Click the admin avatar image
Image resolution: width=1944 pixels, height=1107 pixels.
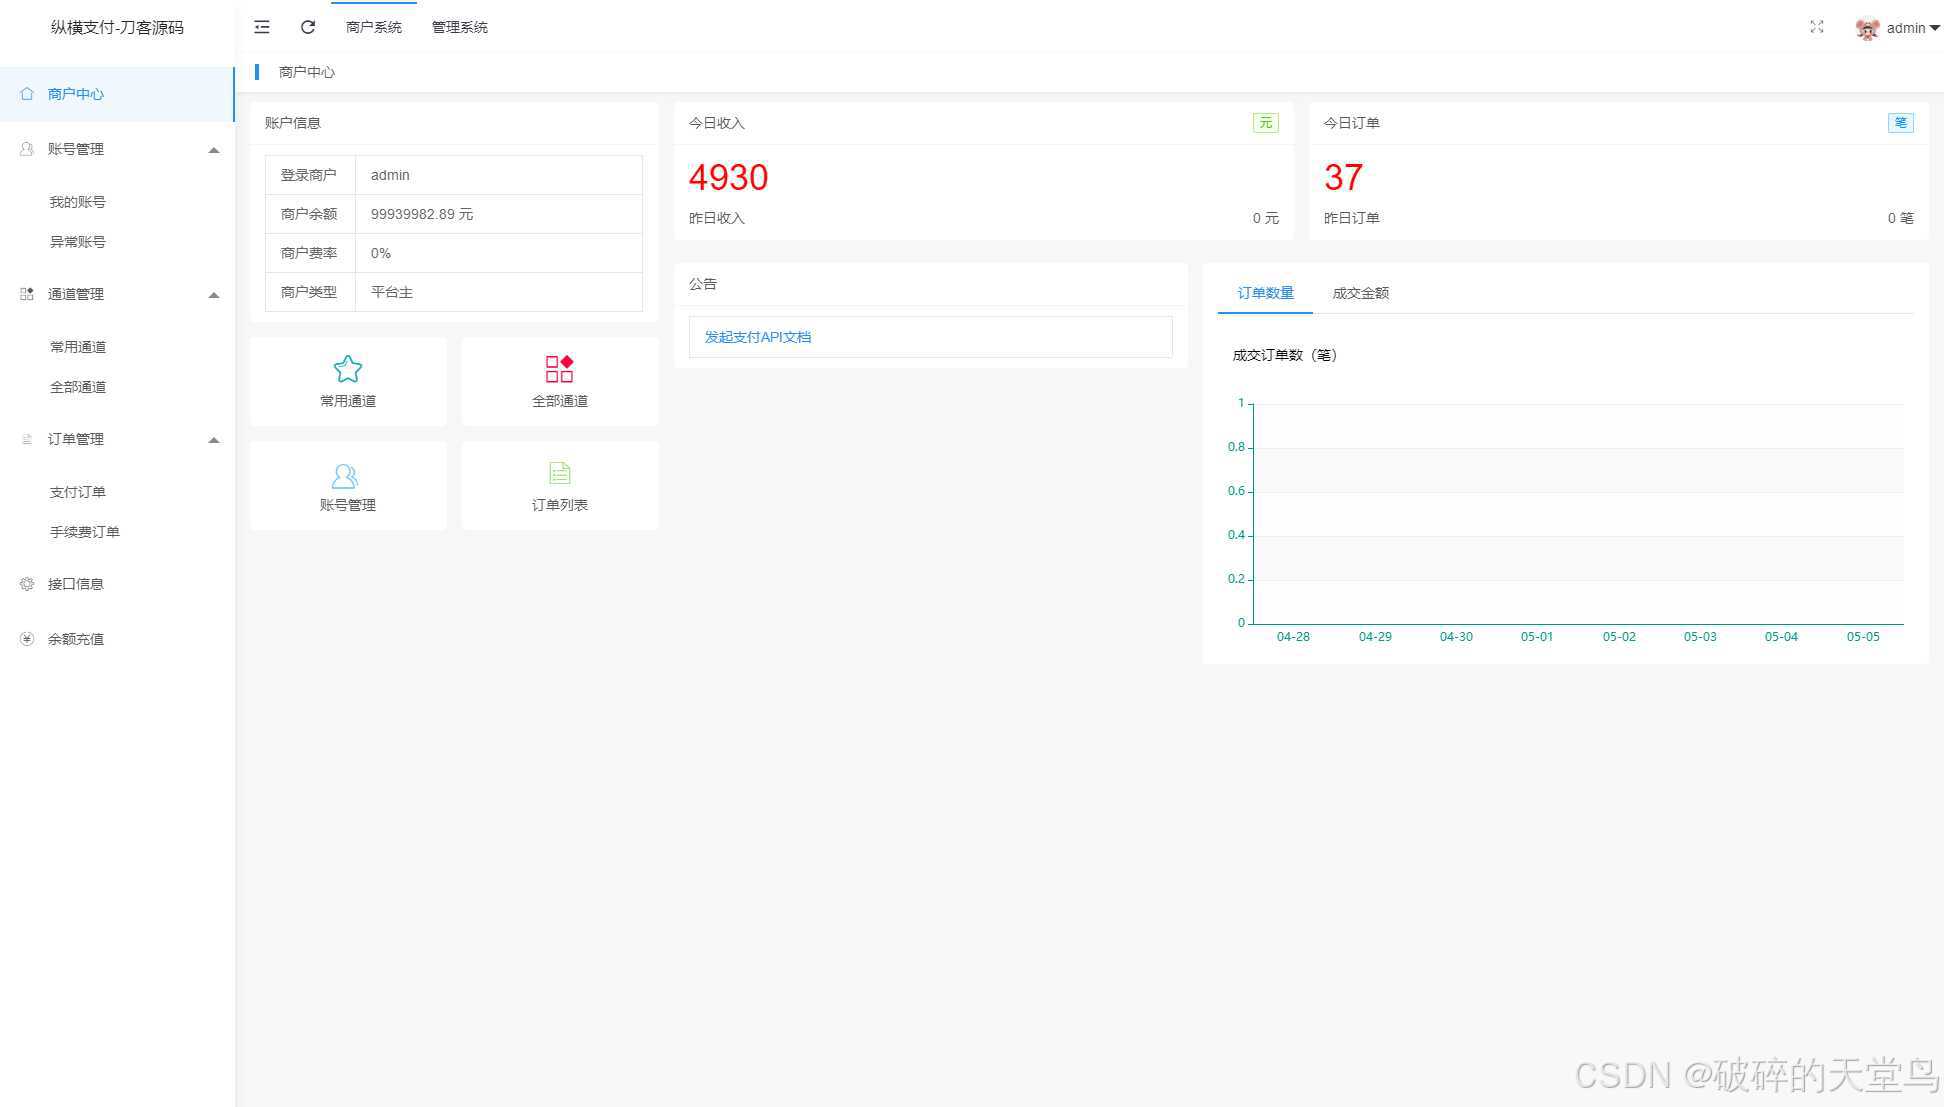1866,28
